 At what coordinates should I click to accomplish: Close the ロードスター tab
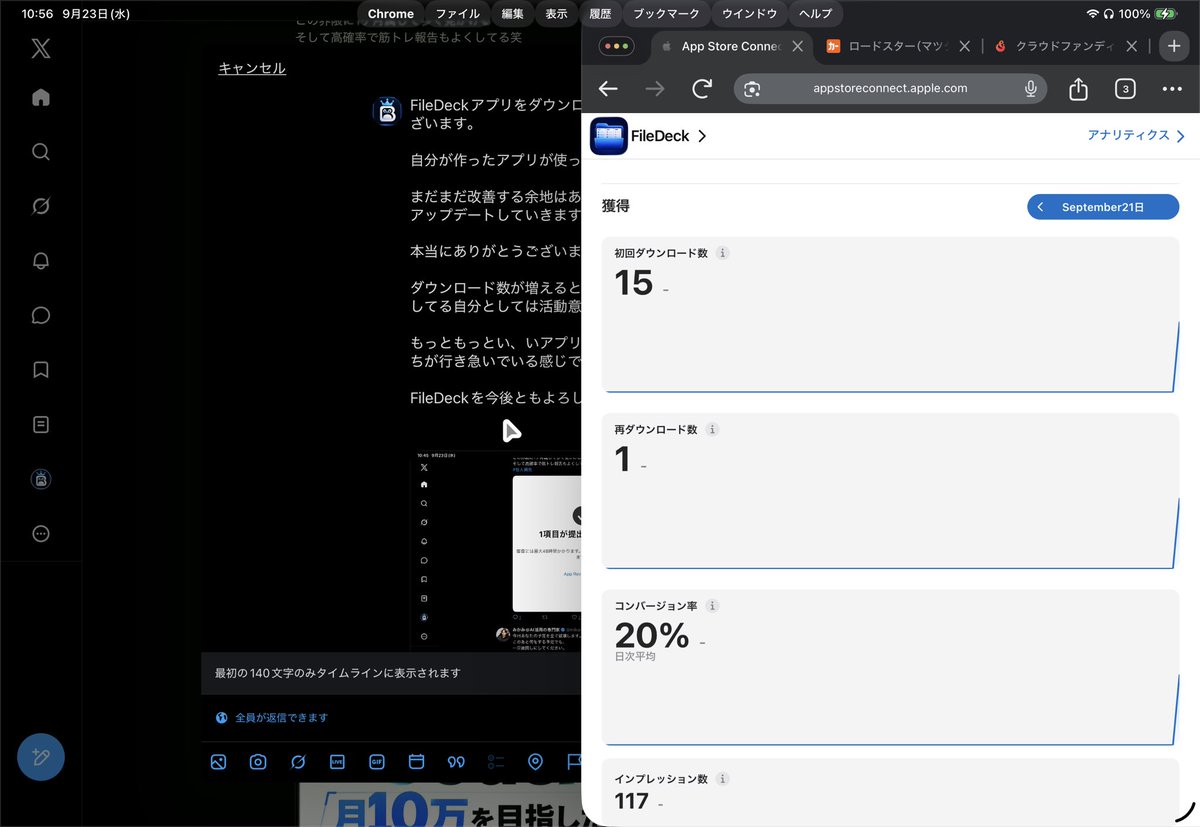point(964,46)
